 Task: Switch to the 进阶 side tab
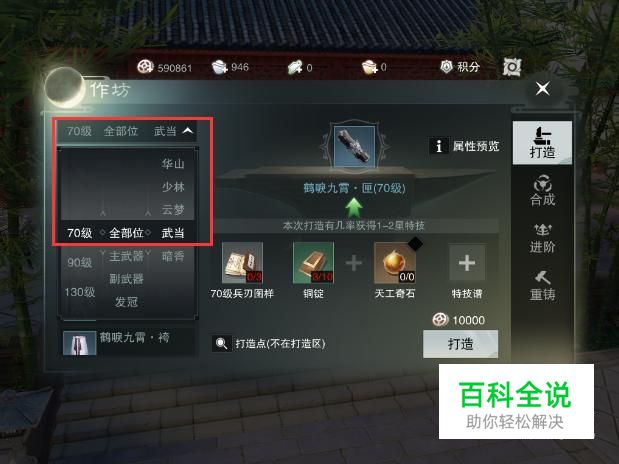pyautogui.click(x=542, y=238)
